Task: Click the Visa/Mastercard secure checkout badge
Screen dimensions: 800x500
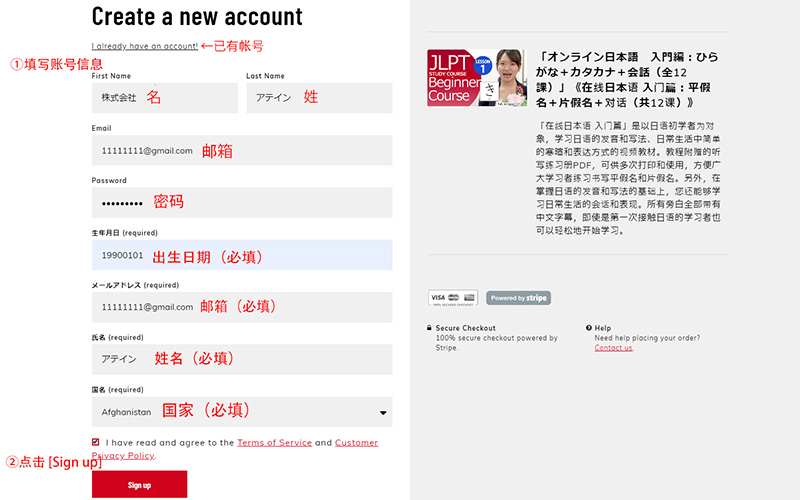Action: click(453, 298)
